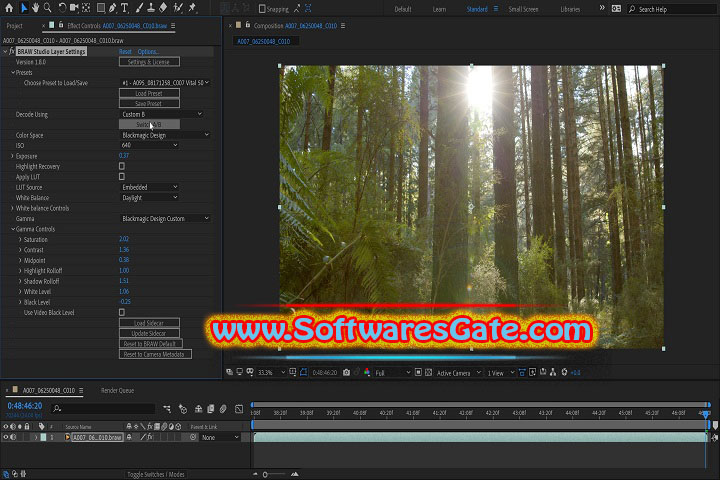Click the Update Sidecar button
The image size is (720, 480).
pos(149,333)
